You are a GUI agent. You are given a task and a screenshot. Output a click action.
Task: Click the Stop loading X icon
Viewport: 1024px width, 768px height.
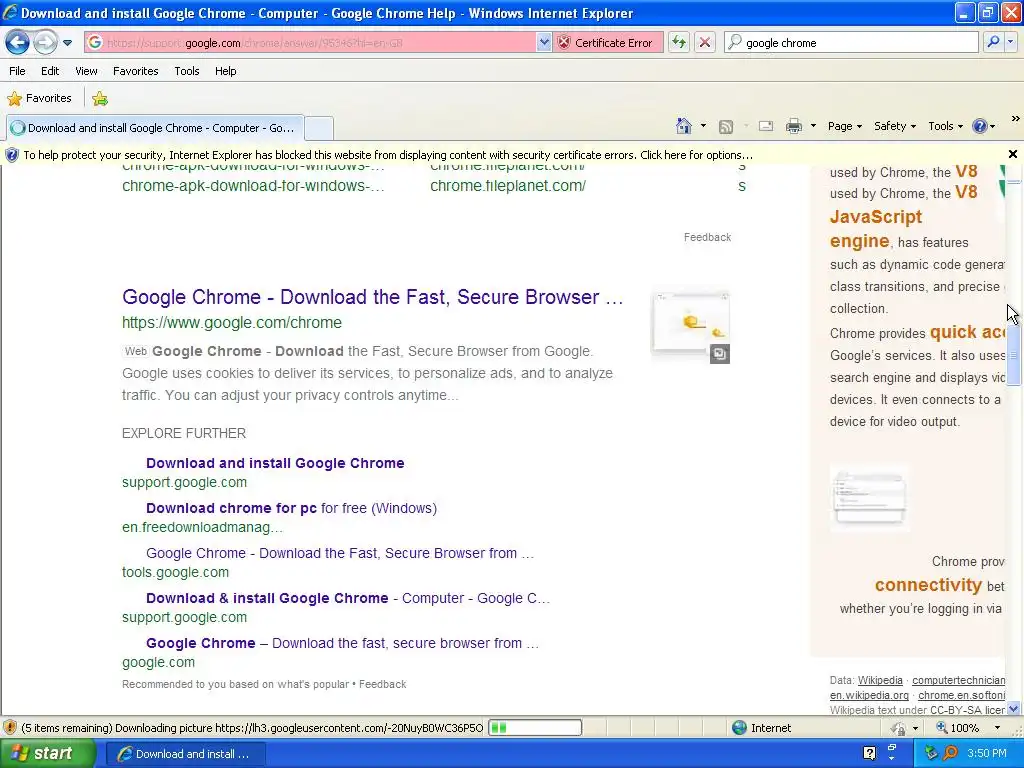click(x=705, y=43)
